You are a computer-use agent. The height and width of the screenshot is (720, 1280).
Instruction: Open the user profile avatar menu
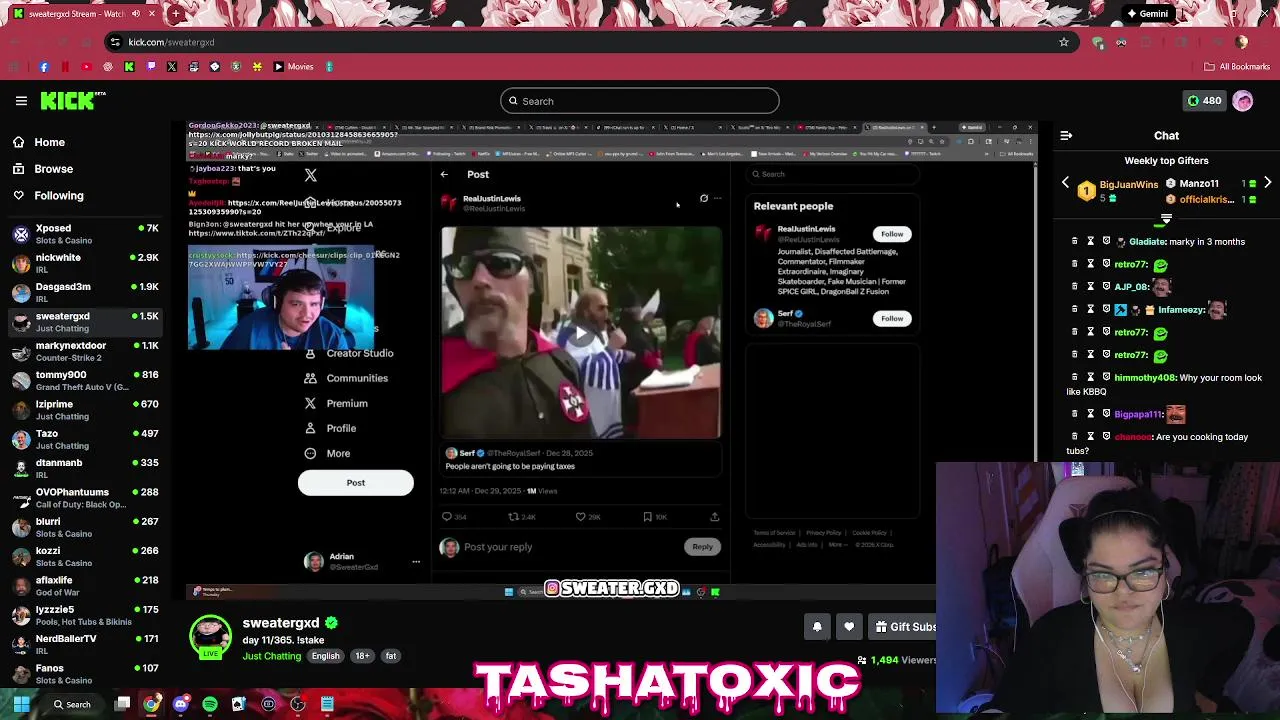(x=1243, y=101)
